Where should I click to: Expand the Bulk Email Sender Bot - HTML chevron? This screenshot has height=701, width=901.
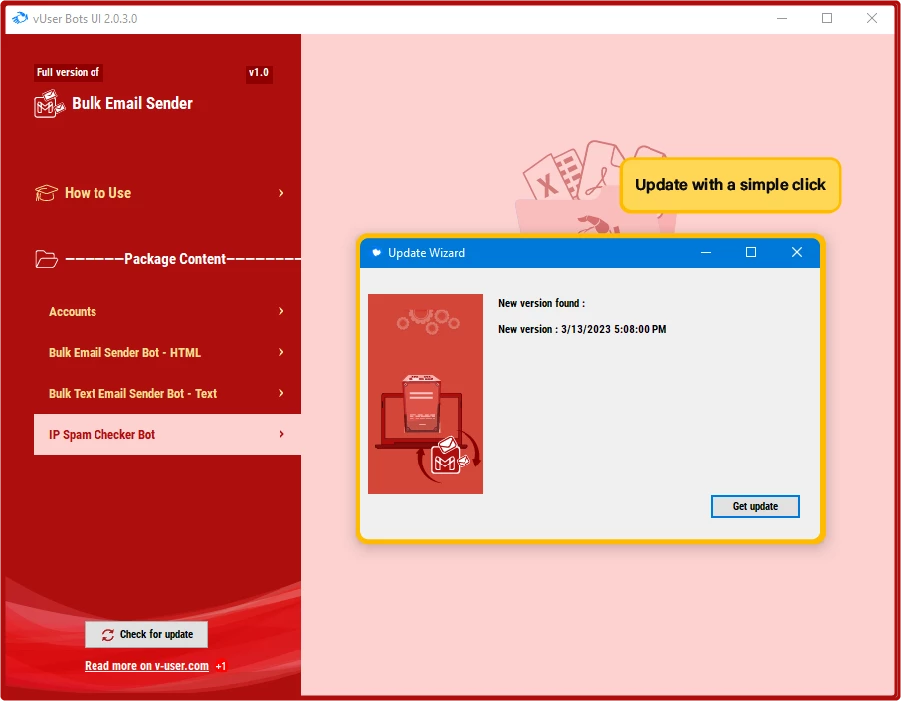pyautogui.click(x=281, y=352)
